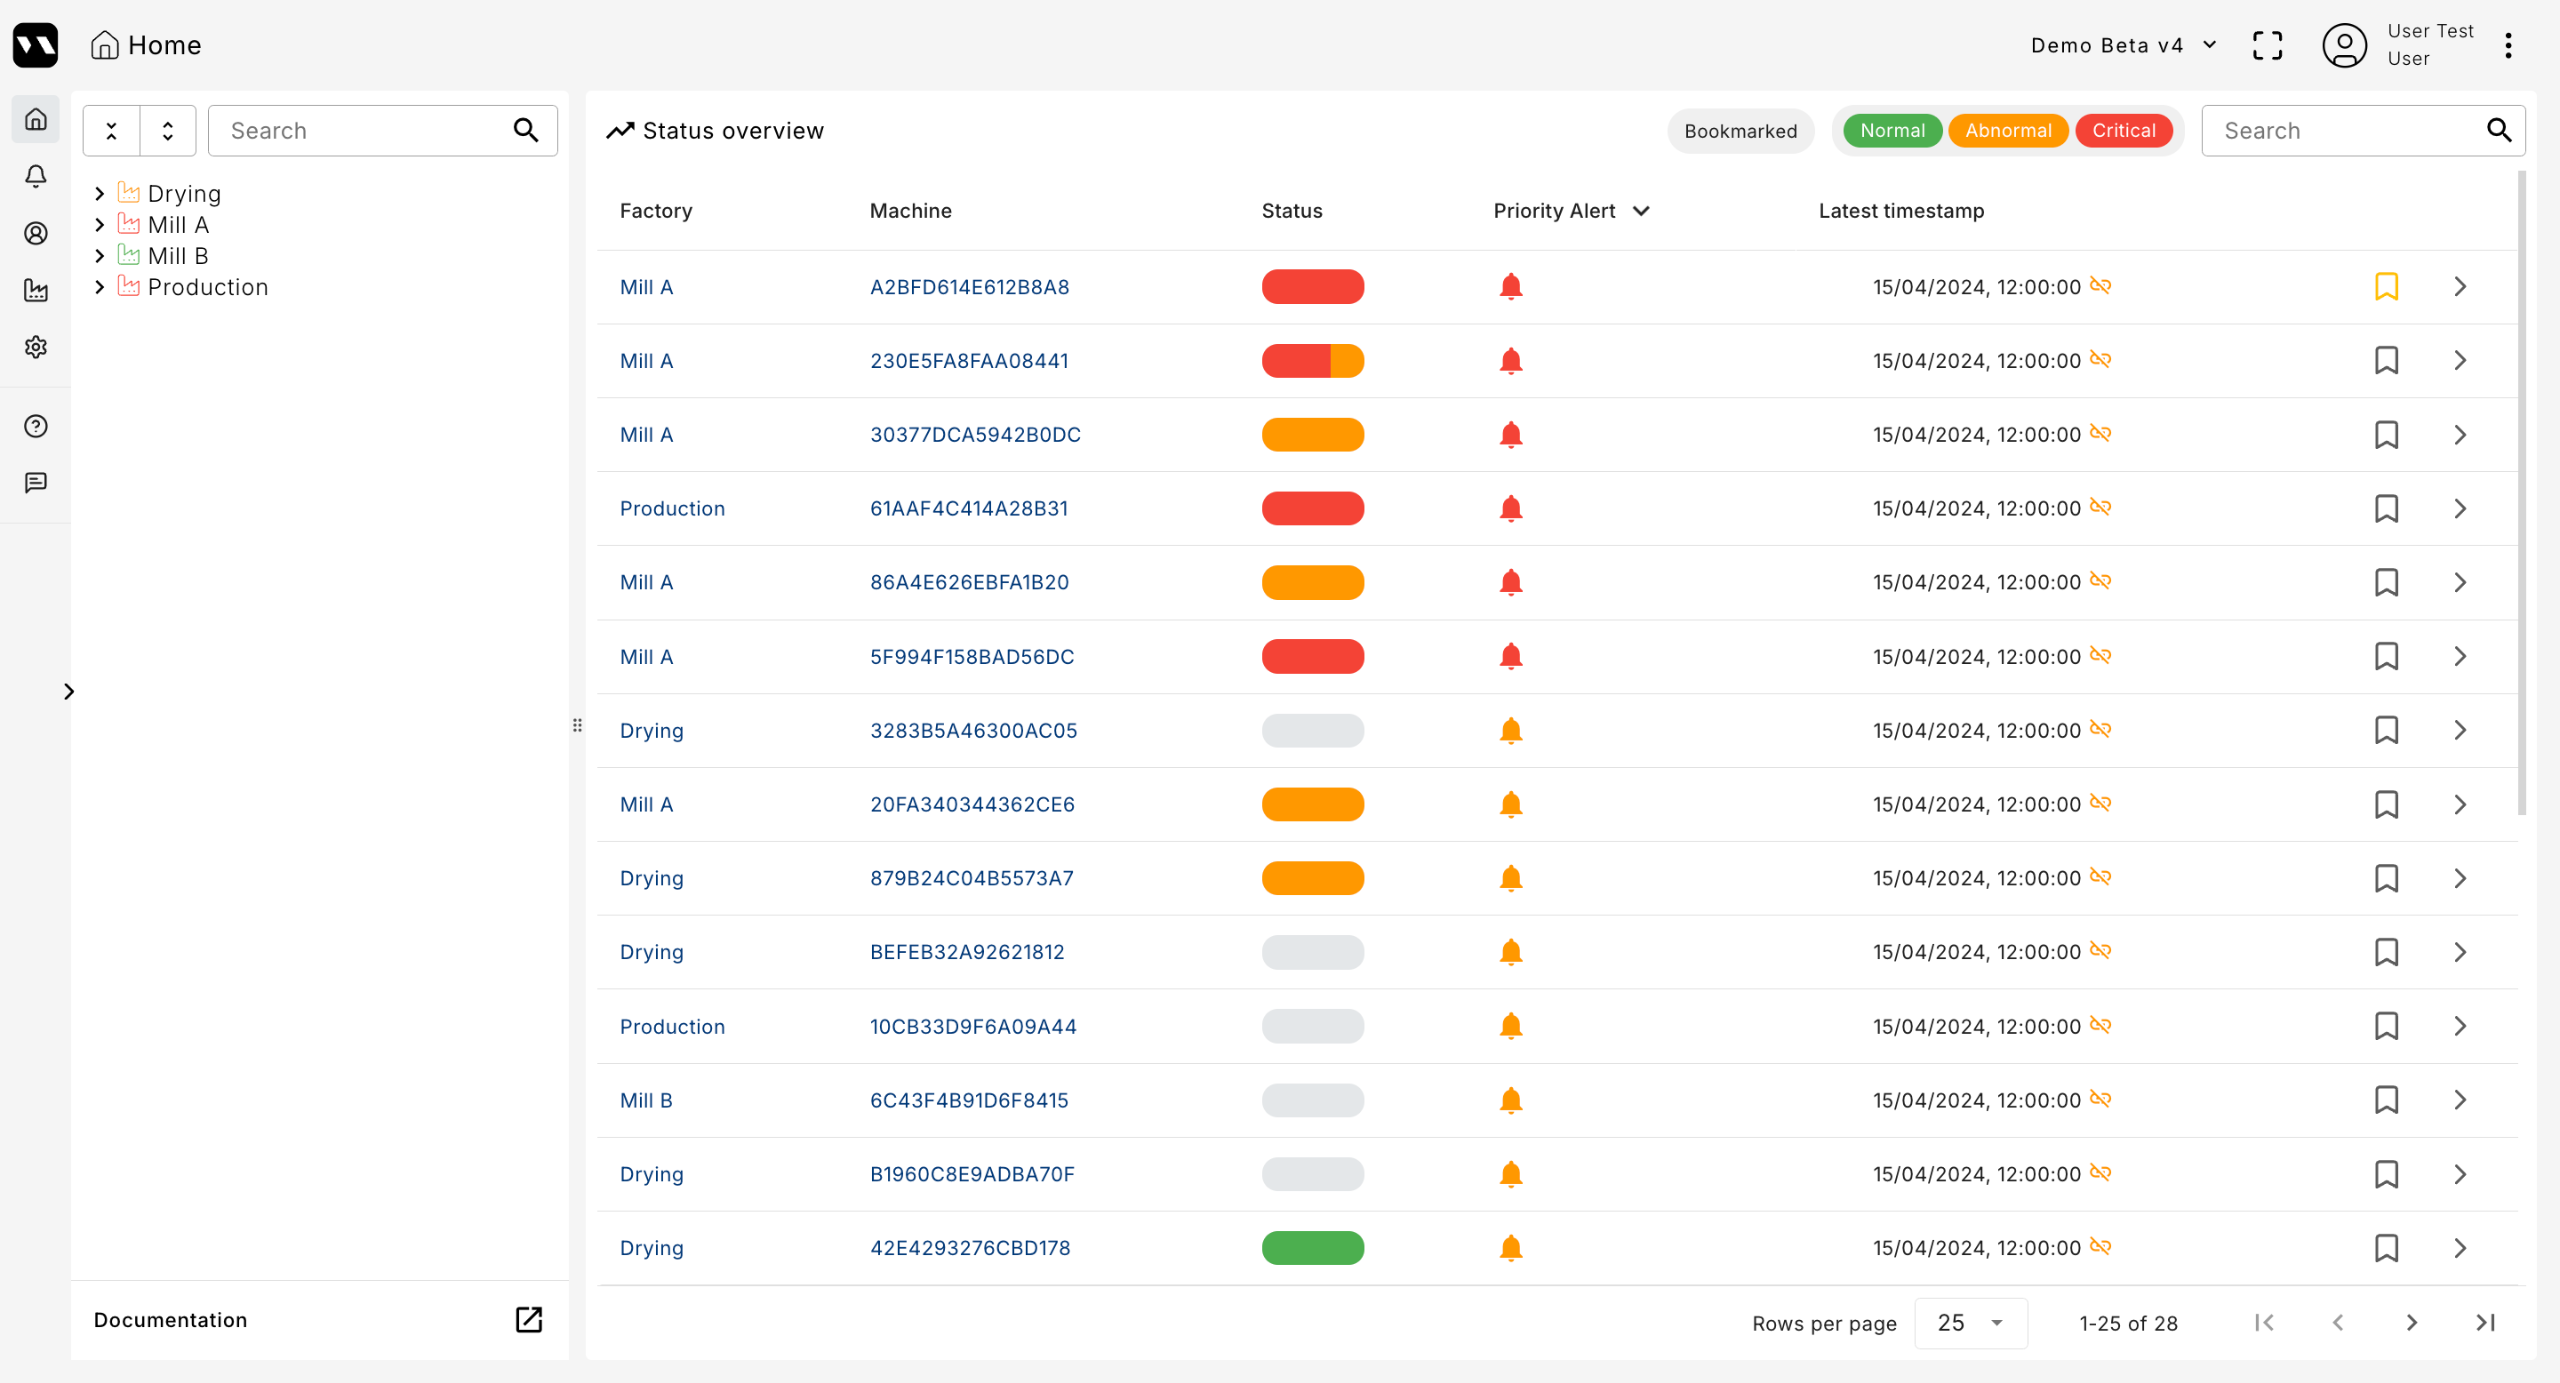Open the alerts bell in left sidebar
Image resolution: width=2560 pixels, height=1383 pixels.
(x=36, y=176)
